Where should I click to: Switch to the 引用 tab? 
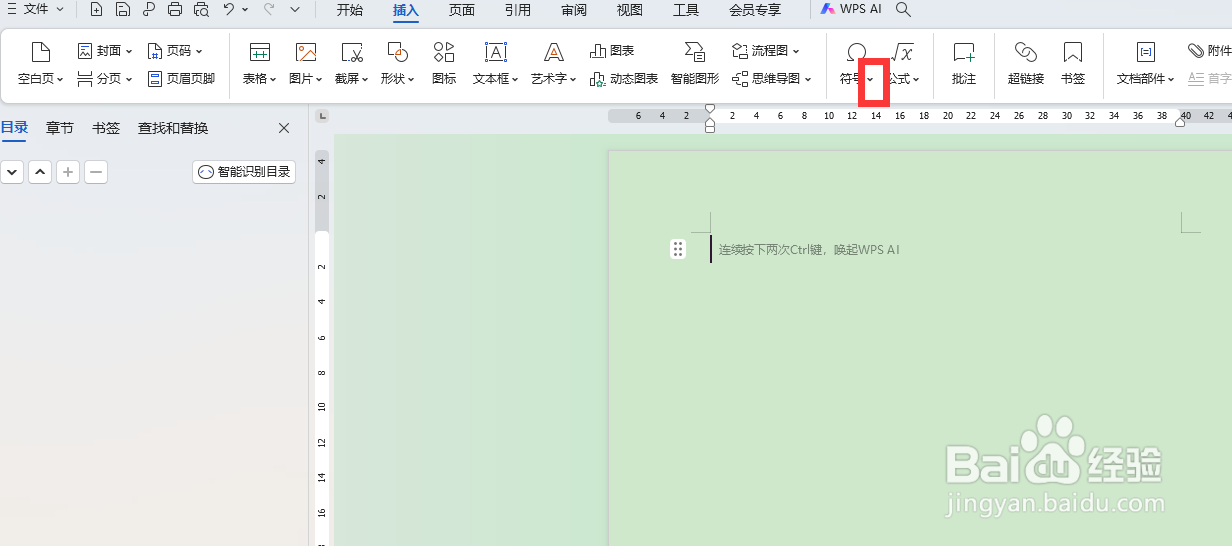(518, 10)
